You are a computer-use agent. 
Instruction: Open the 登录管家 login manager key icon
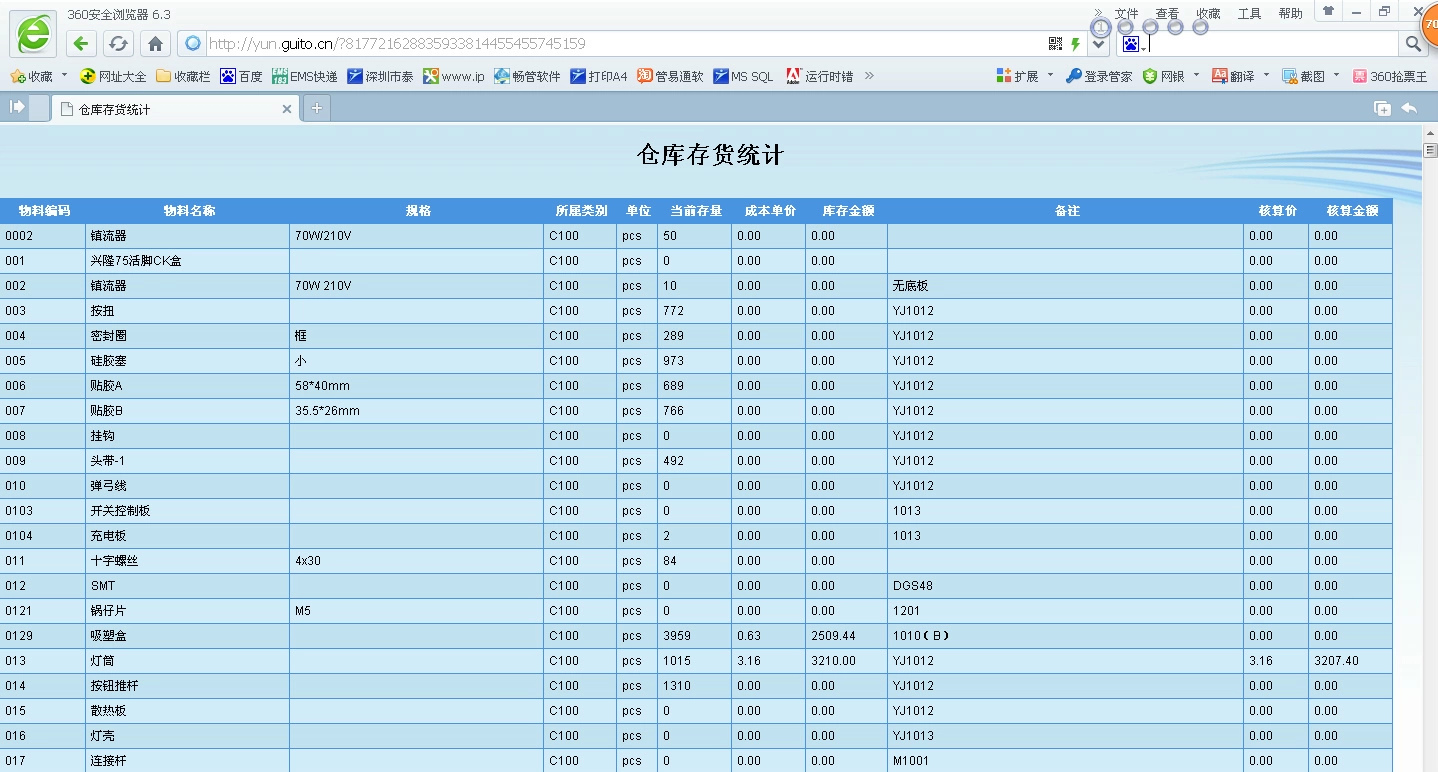pyautogui.click(x=1074, y=76)
